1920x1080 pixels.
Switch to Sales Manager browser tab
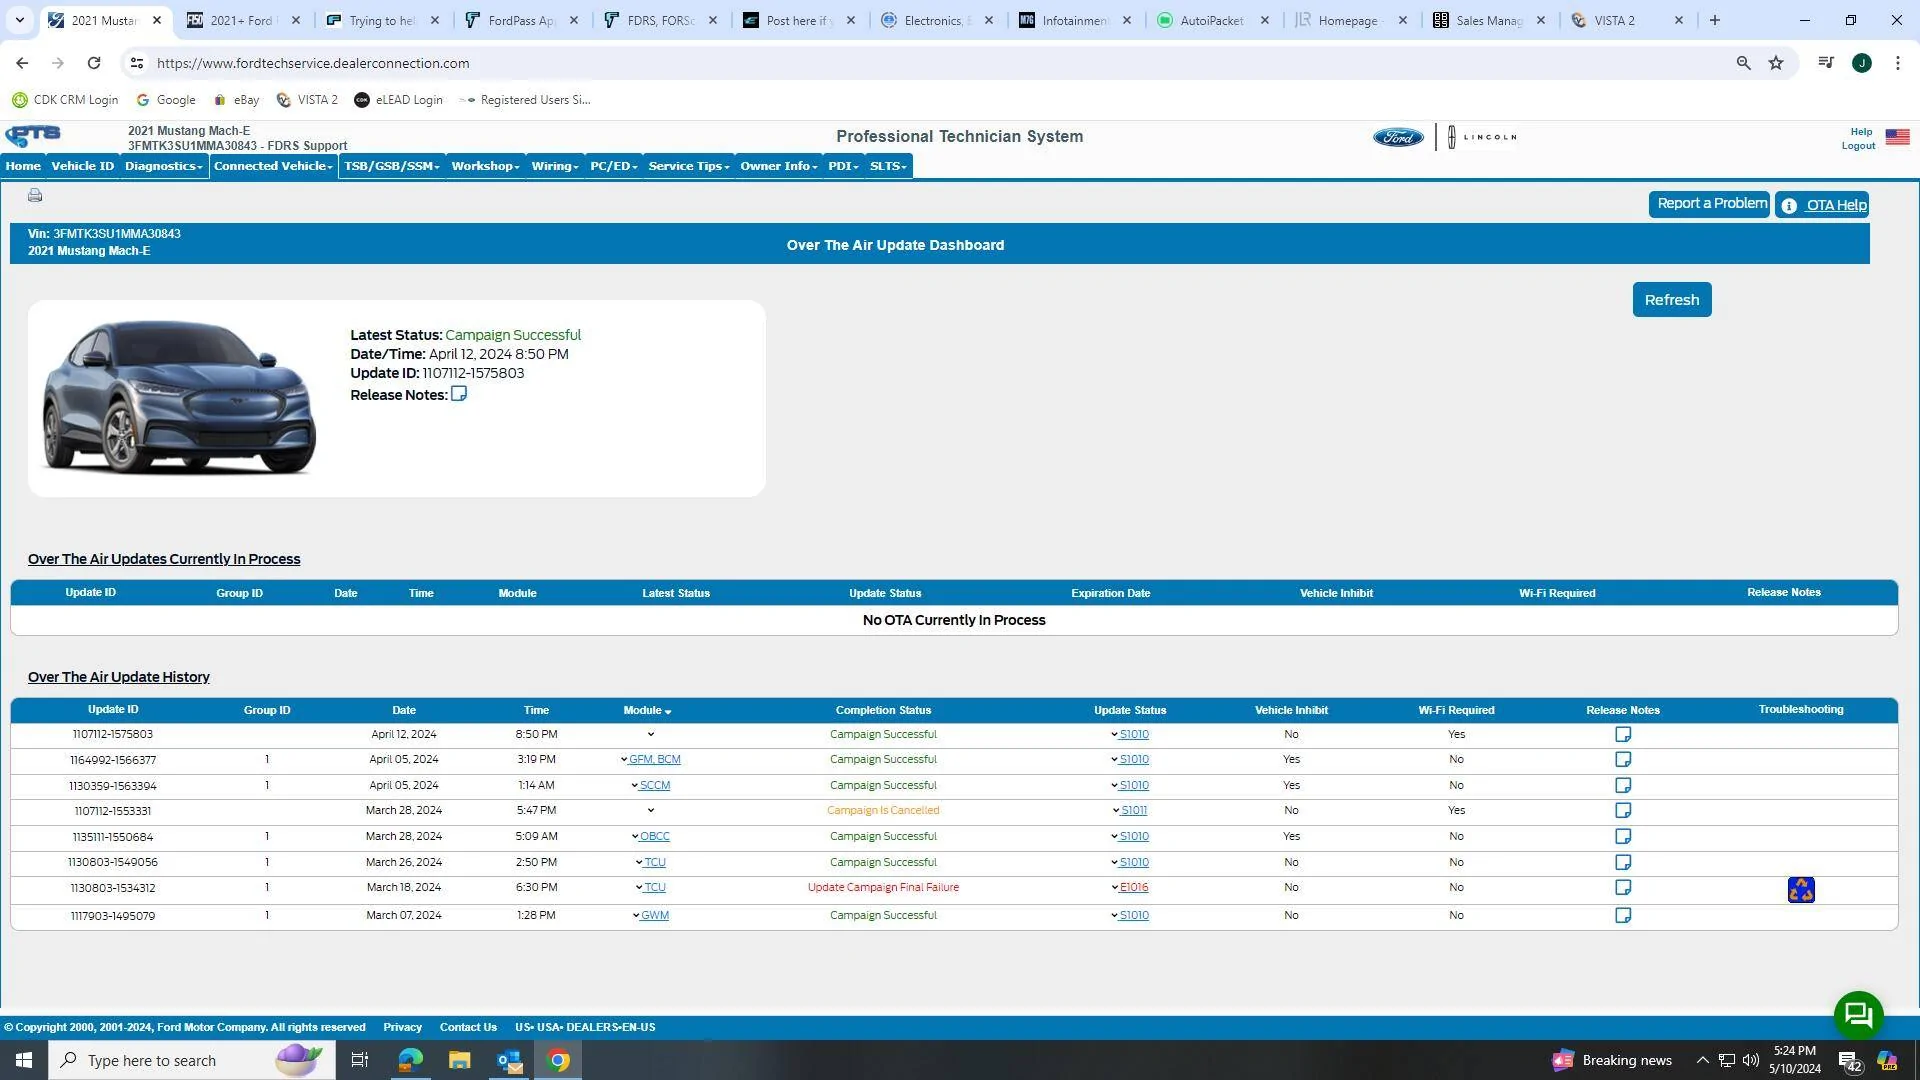[1488, 20]
